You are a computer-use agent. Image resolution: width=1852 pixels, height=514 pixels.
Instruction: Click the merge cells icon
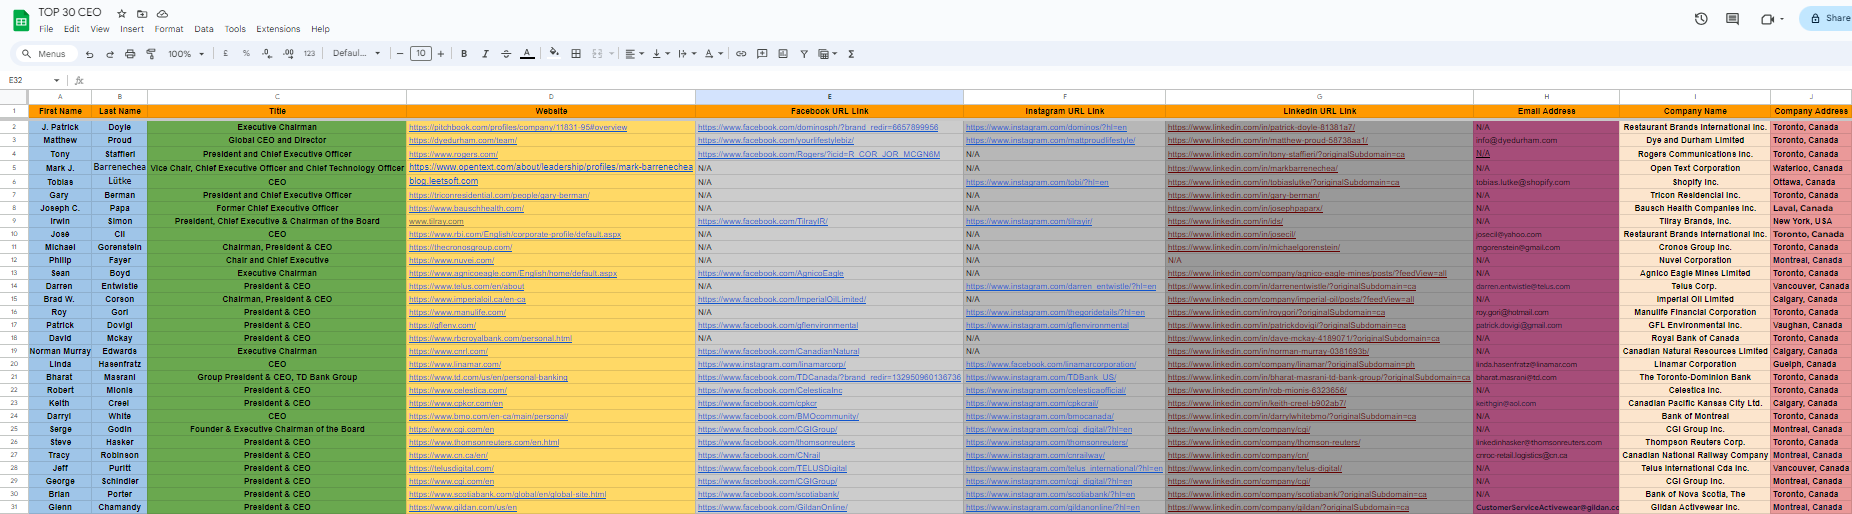pyautogui.click(x=597, y=54)
